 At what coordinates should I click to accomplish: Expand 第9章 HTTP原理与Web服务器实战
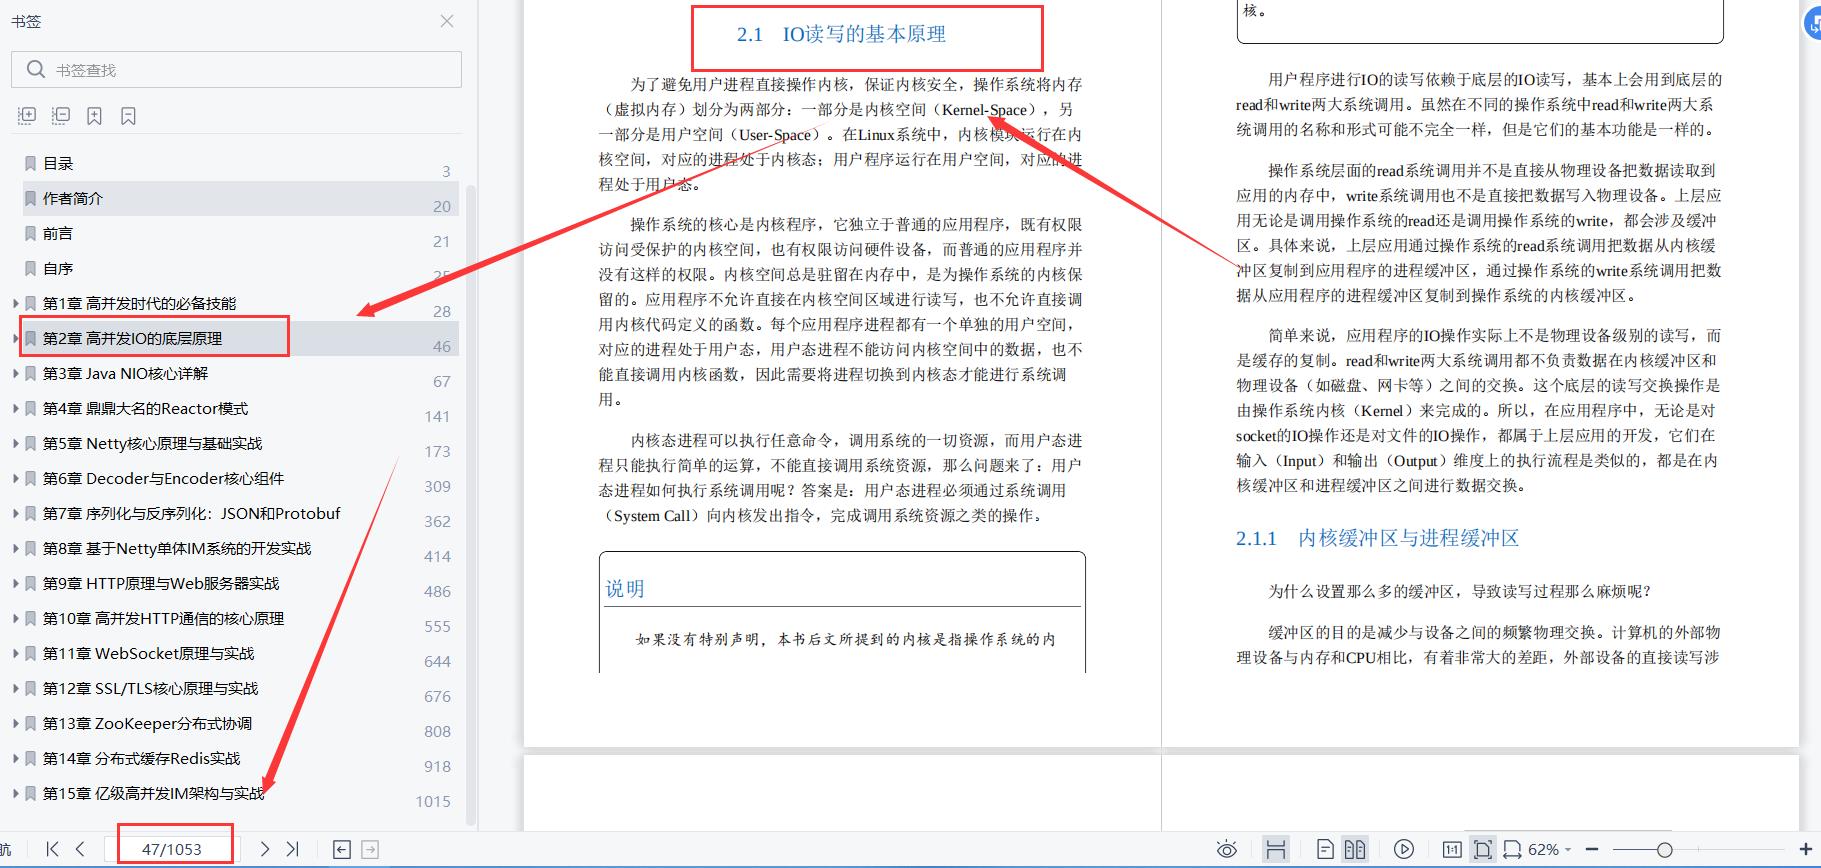tap(15, 583)
